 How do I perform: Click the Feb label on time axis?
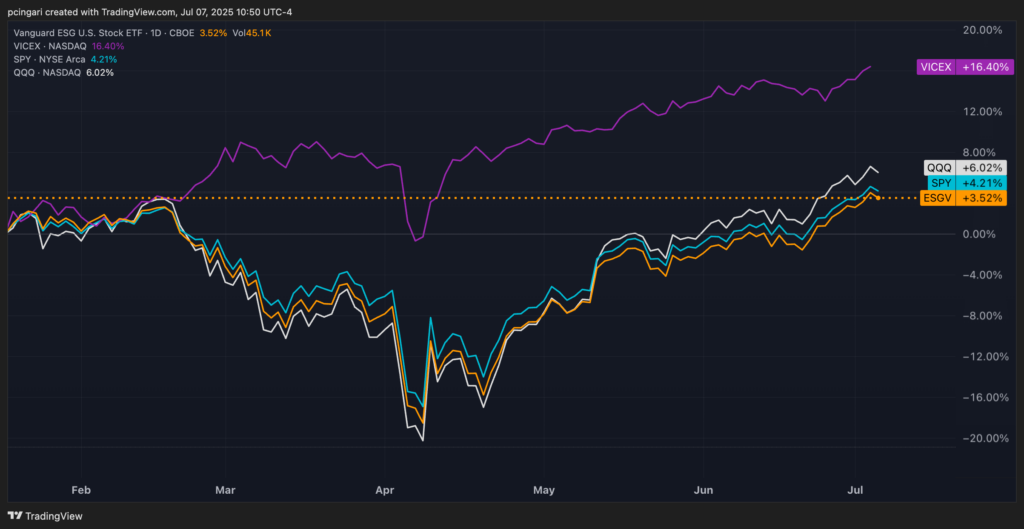click(x=81, y=489)
